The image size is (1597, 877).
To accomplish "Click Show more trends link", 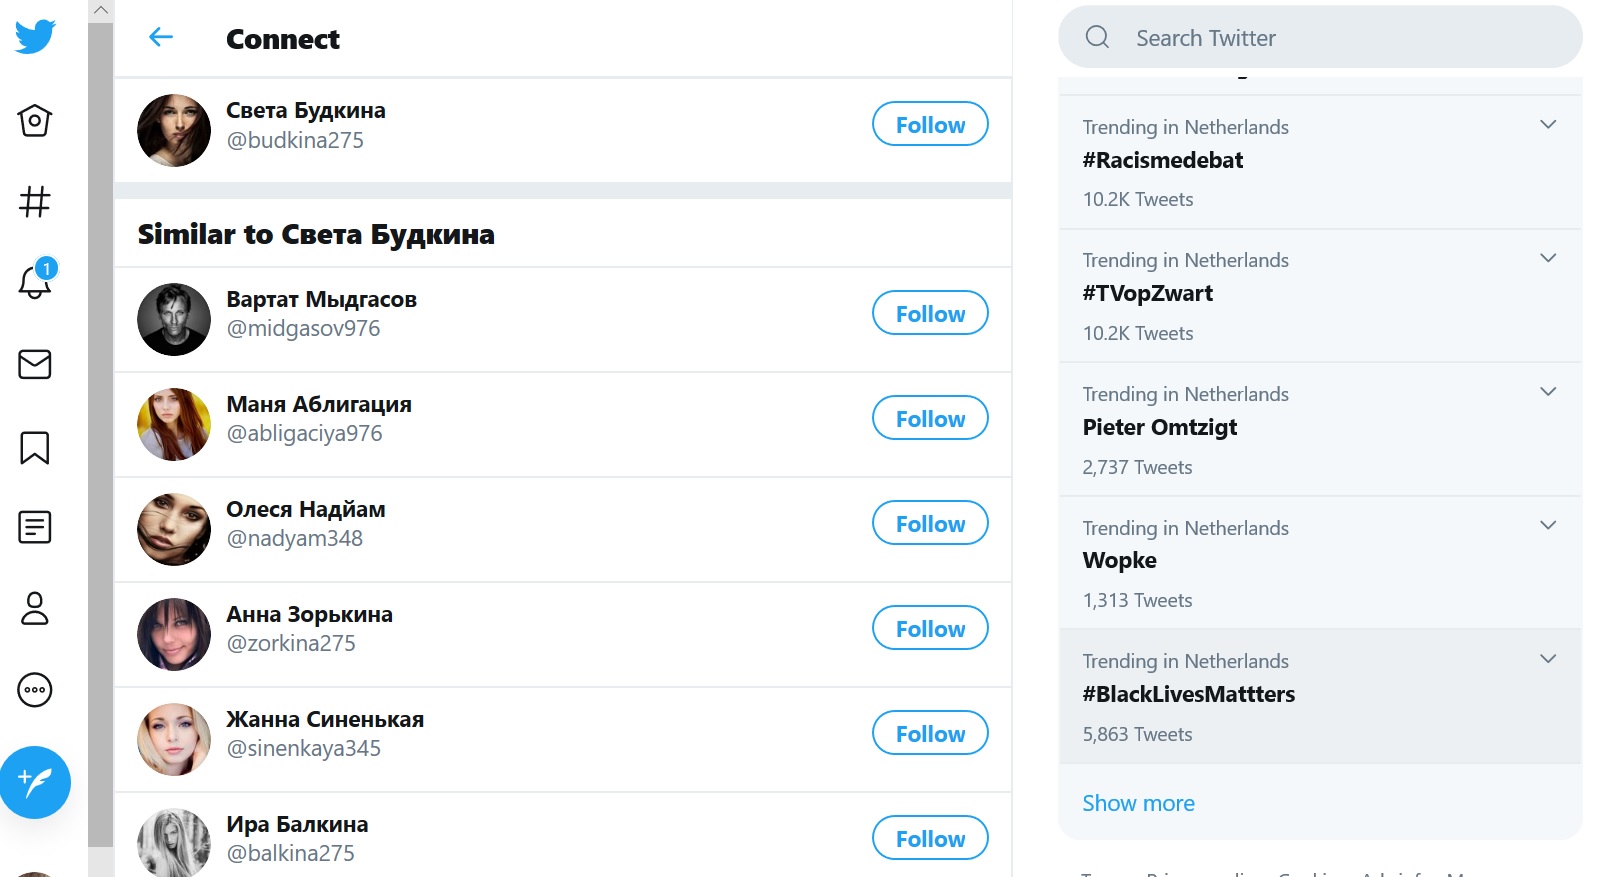I will (1138, 803).
